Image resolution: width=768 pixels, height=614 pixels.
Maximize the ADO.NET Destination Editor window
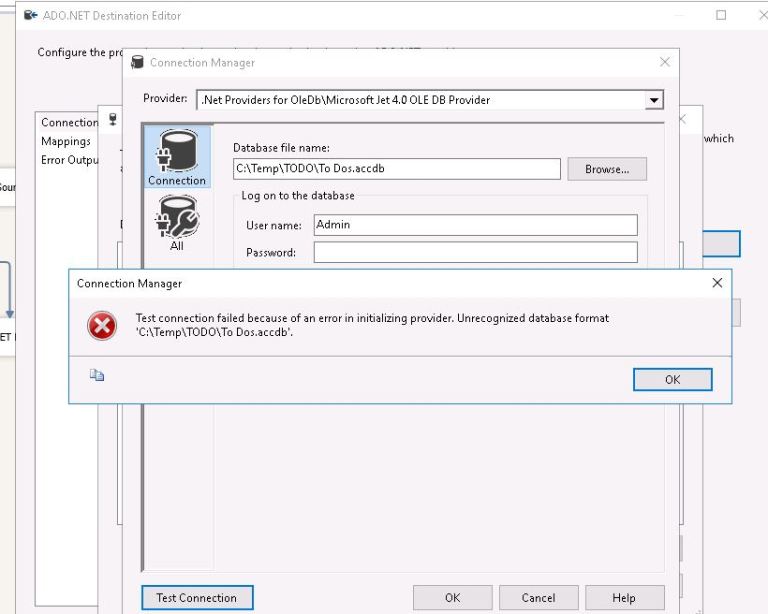click(721, 15)
